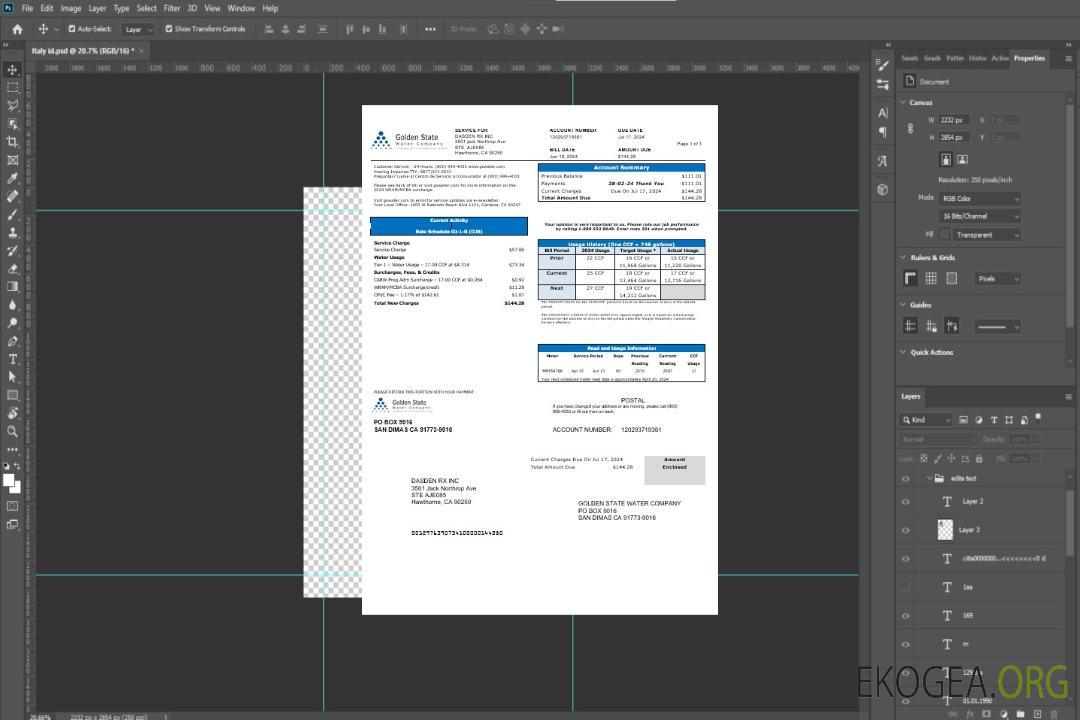Screen dimensions: 1080x720
Task: Select the Path Selection arrow tool
Action: [12, 377]
